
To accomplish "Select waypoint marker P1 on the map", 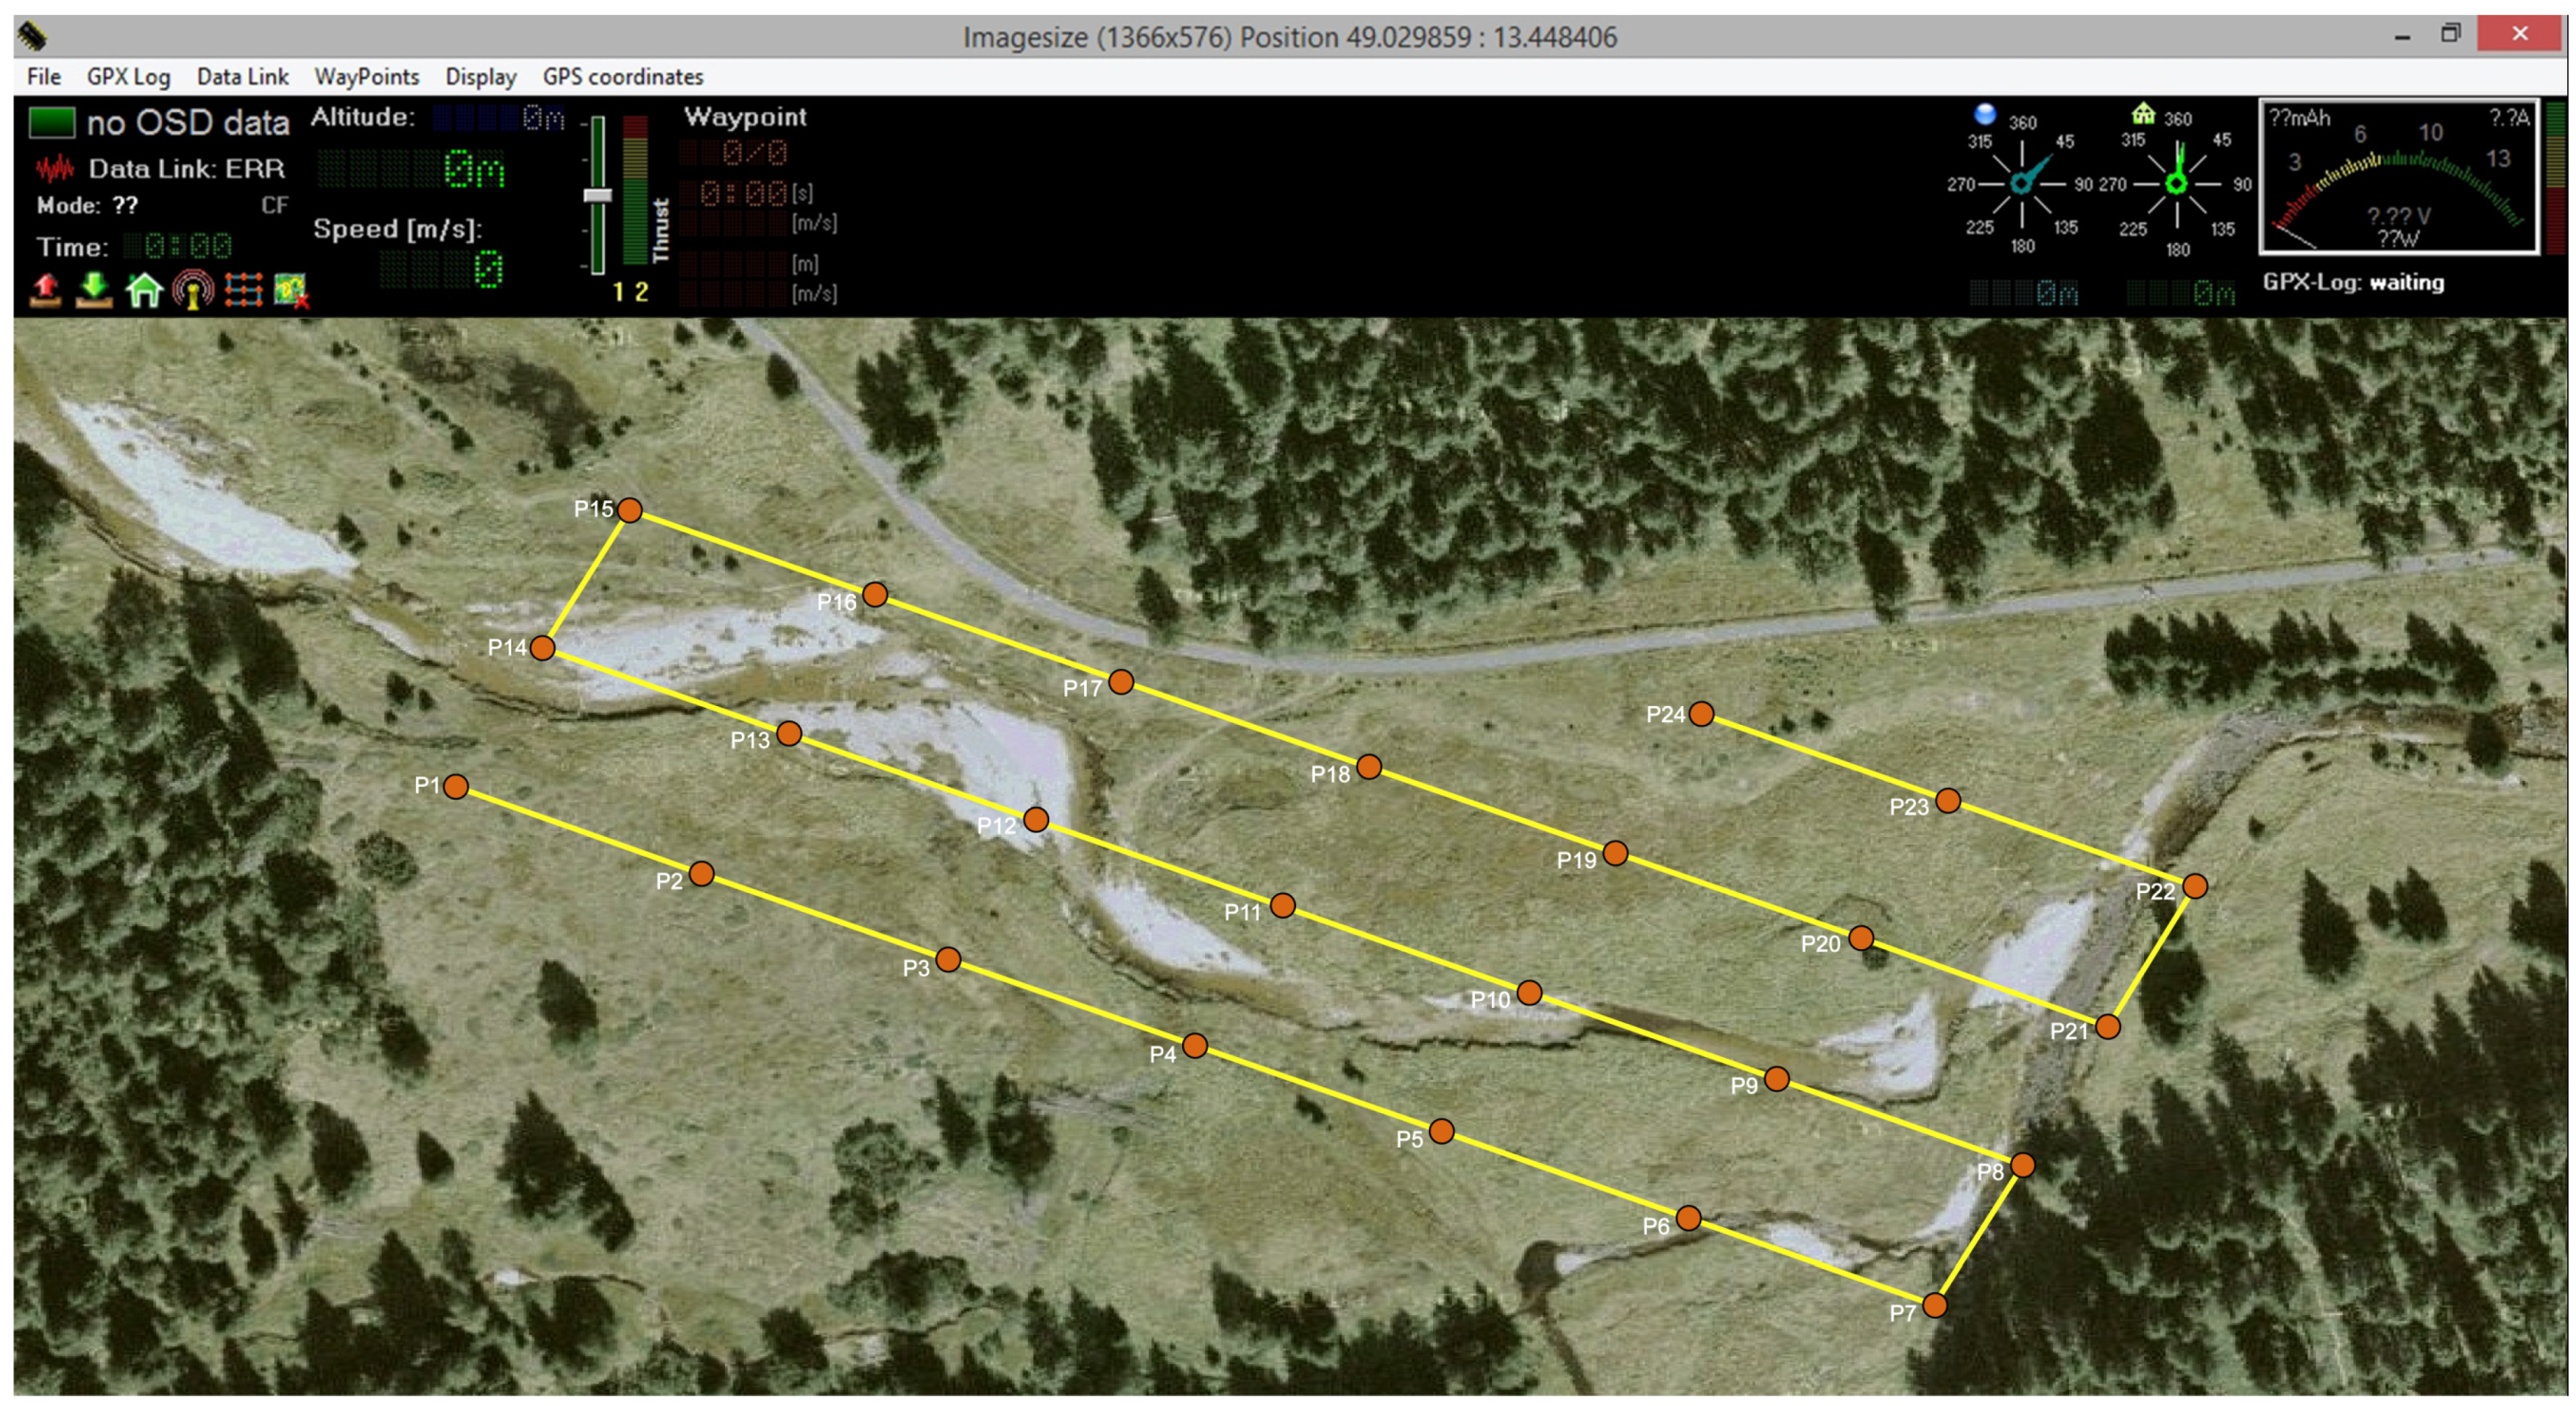I will coord(457,789).
